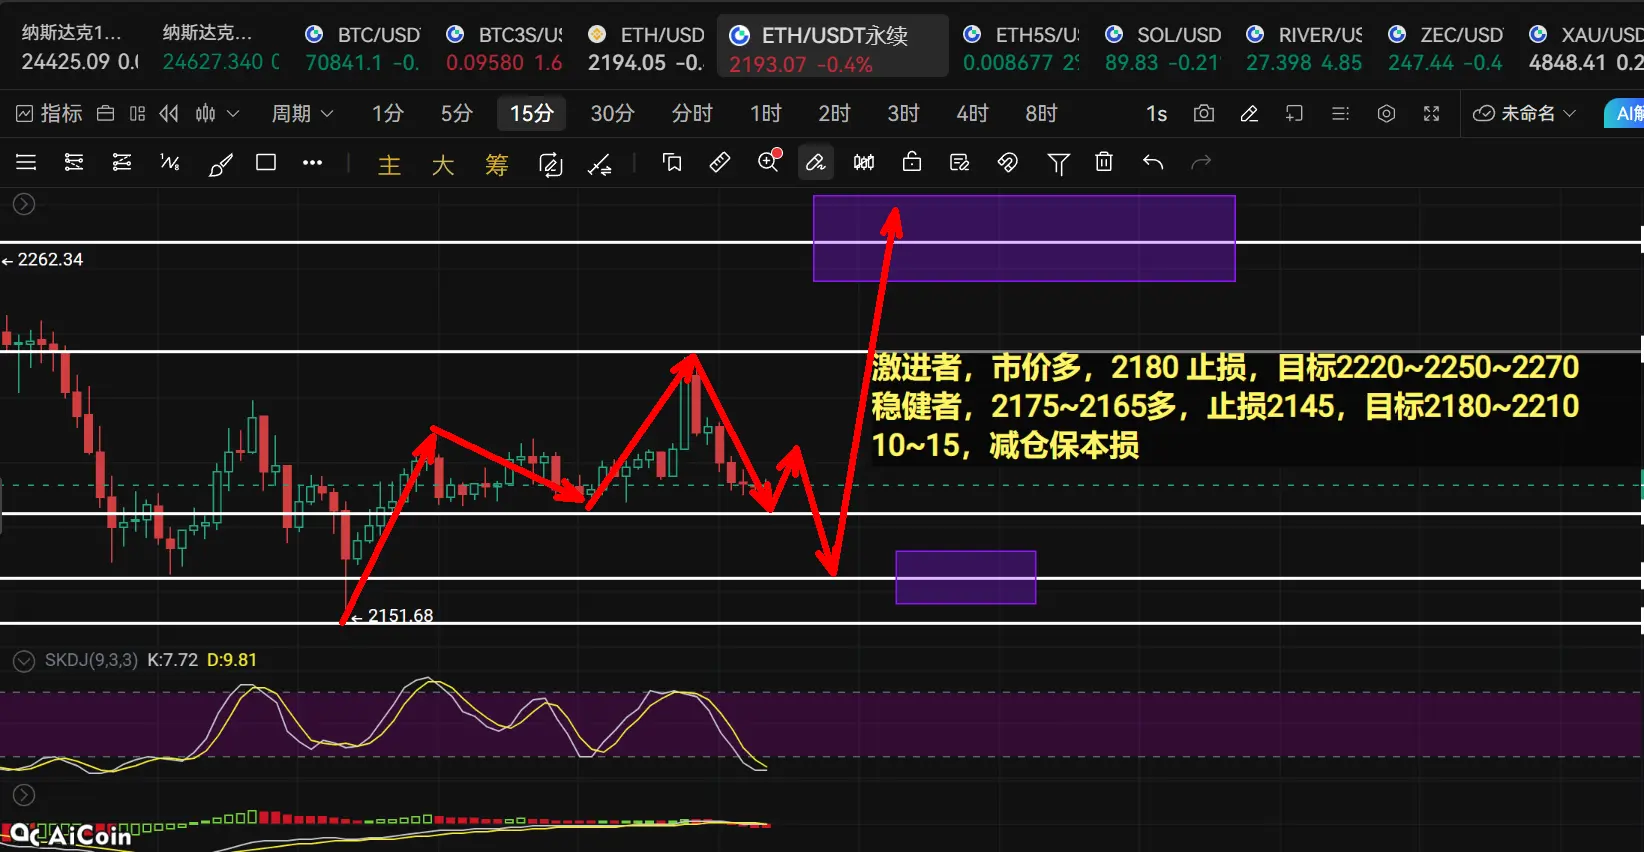Select the segment lines drawing tool
This screenshot has height=852, width=1644.
click(x=122, y=162)
